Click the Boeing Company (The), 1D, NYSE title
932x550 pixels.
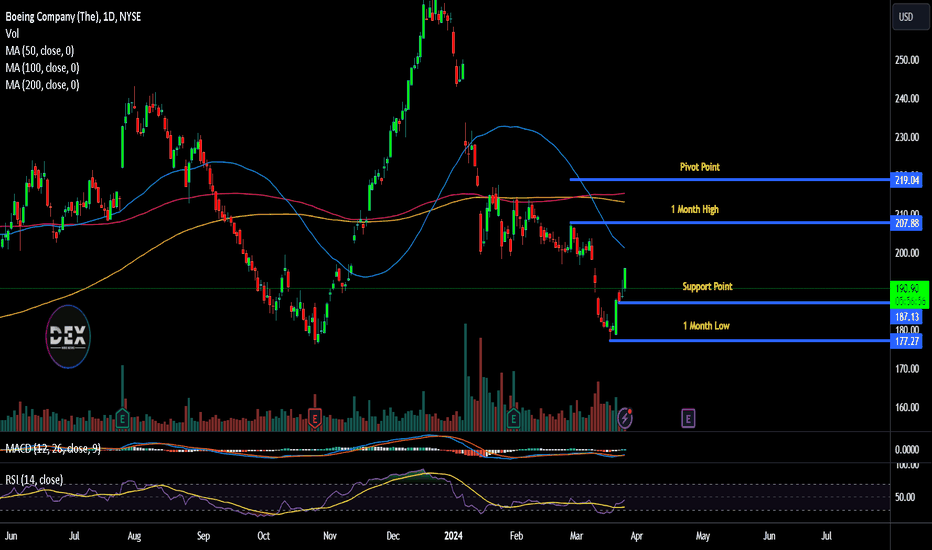click(73, 17)
